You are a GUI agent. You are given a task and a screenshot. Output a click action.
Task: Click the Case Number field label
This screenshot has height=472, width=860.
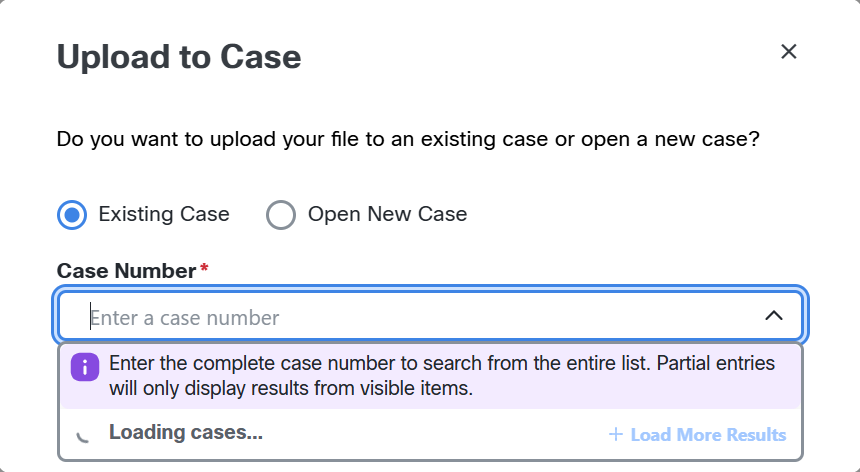pos(127,271)
